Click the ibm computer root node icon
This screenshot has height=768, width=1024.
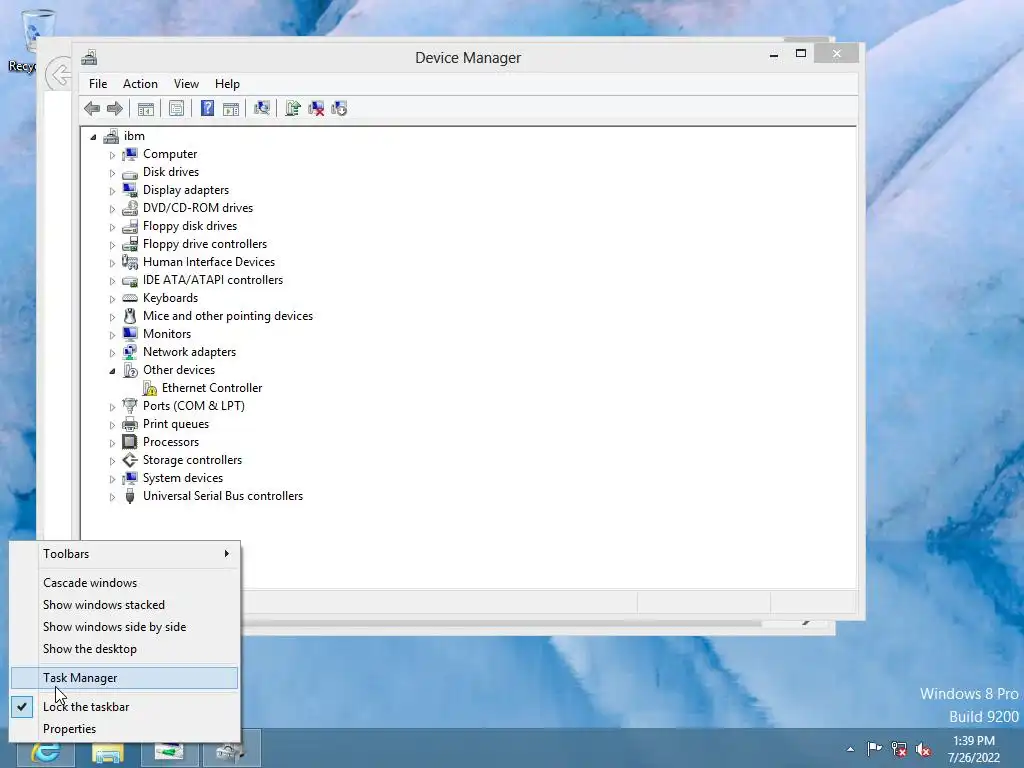(x=111, y=136)
